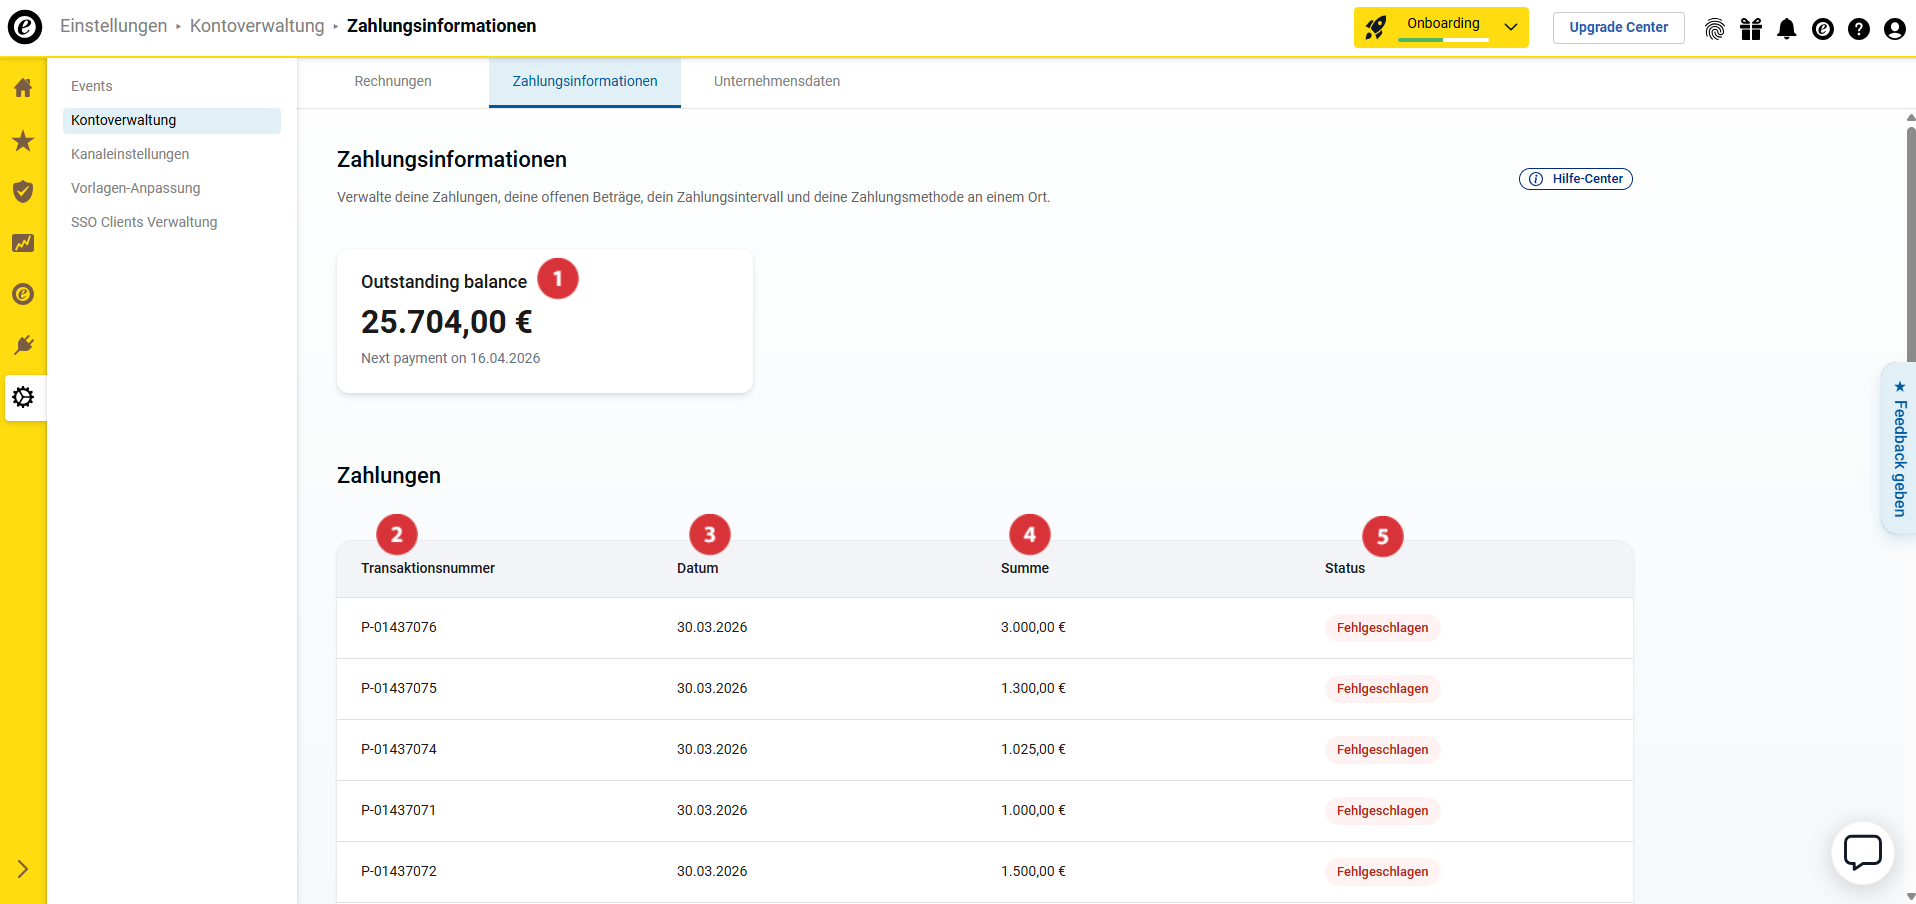Image resolution: width=1916 pixels, height=904 pixels.
Task: Click the Upgrade Center button
Action: point(1618,28)
